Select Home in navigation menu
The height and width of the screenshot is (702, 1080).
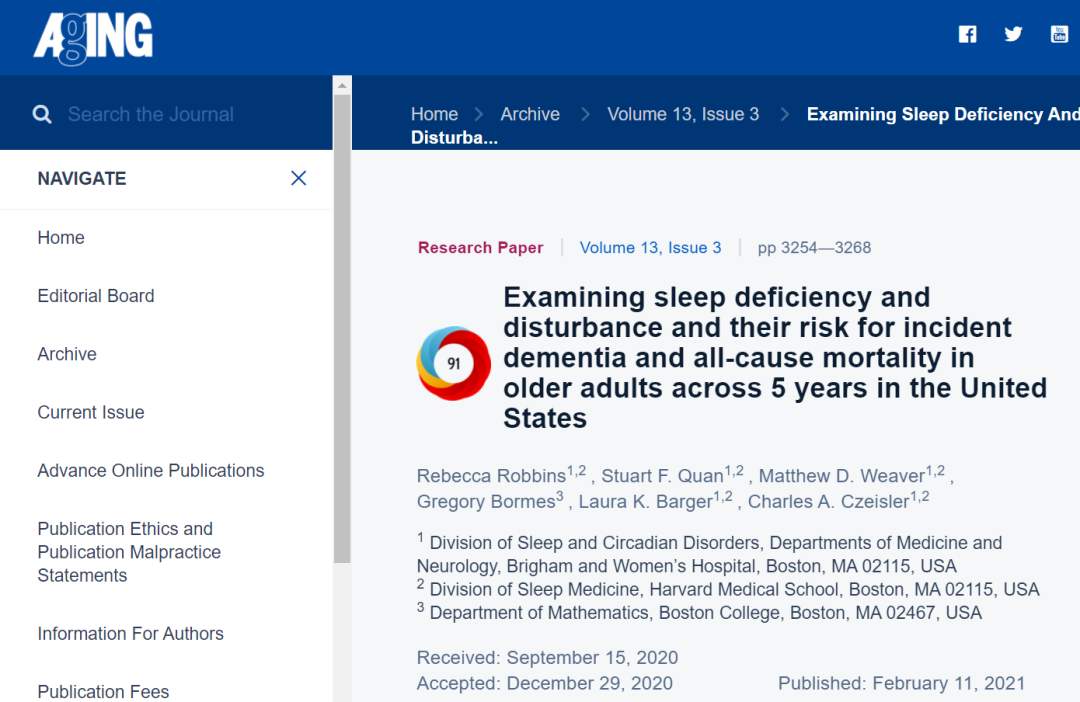coord(61,238)
